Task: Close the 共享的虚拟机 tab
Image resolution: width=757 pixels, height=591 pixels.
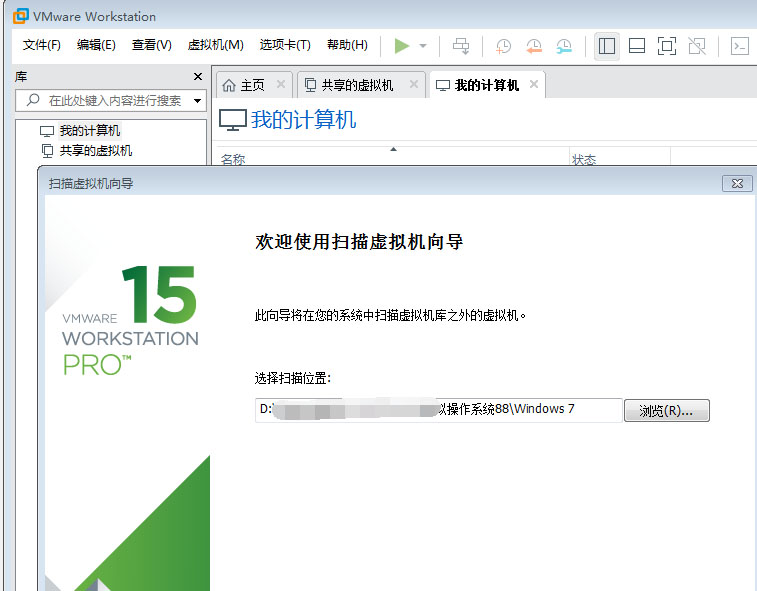Action: click(x=414, y=84)
